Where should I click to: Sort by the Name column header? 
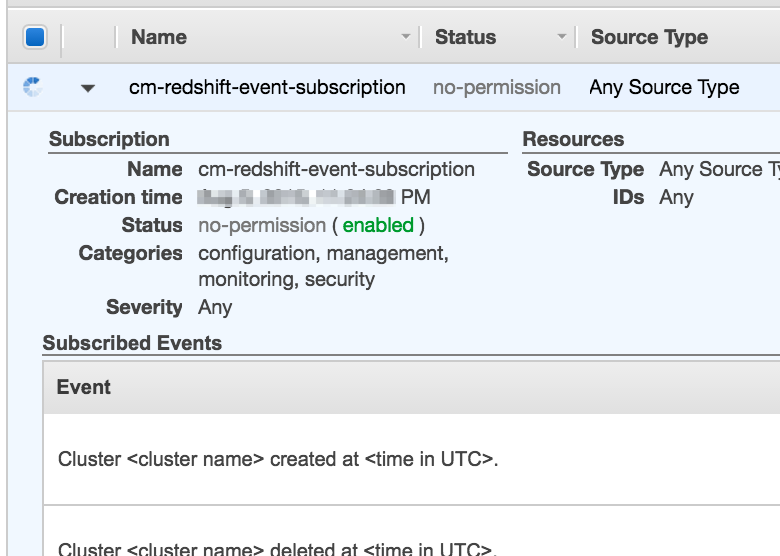click(x=159, y=37)
